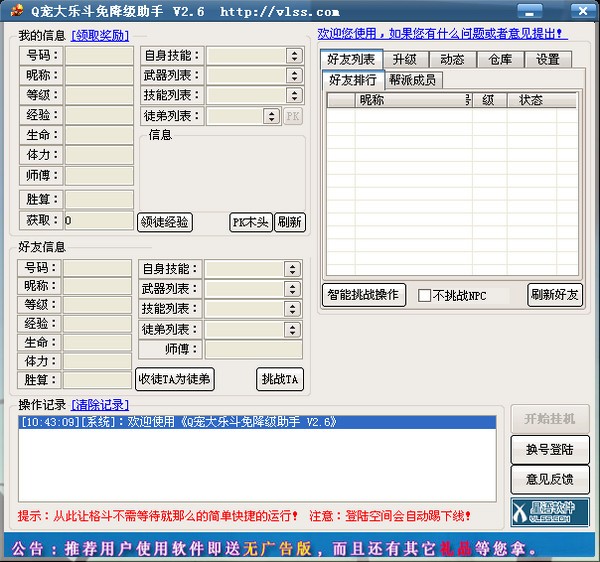The image size is (600, 562).
Task: Click the 号码 input field in 我的信息
Action: pos(99,56)
